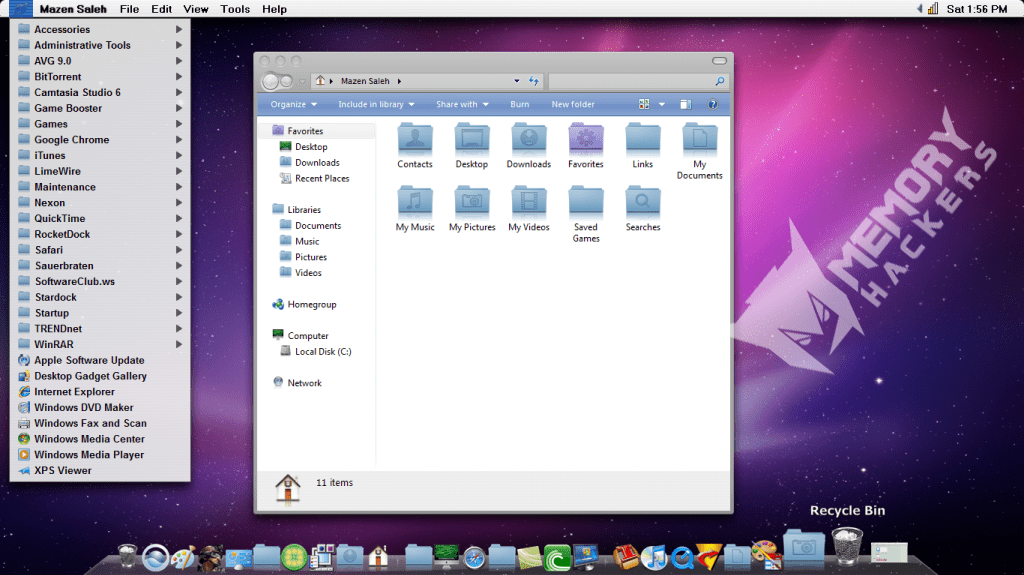Select Documents under Libraries
Image resolution: width=1024 pixels, height=575 pixels.
[x=317, y=225]
